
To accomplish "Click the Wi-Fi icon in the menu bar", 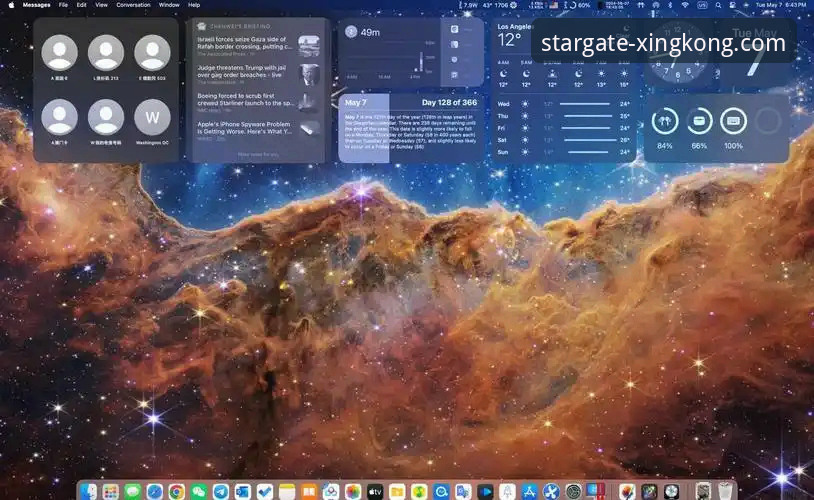I will click(x=685, y=5).
